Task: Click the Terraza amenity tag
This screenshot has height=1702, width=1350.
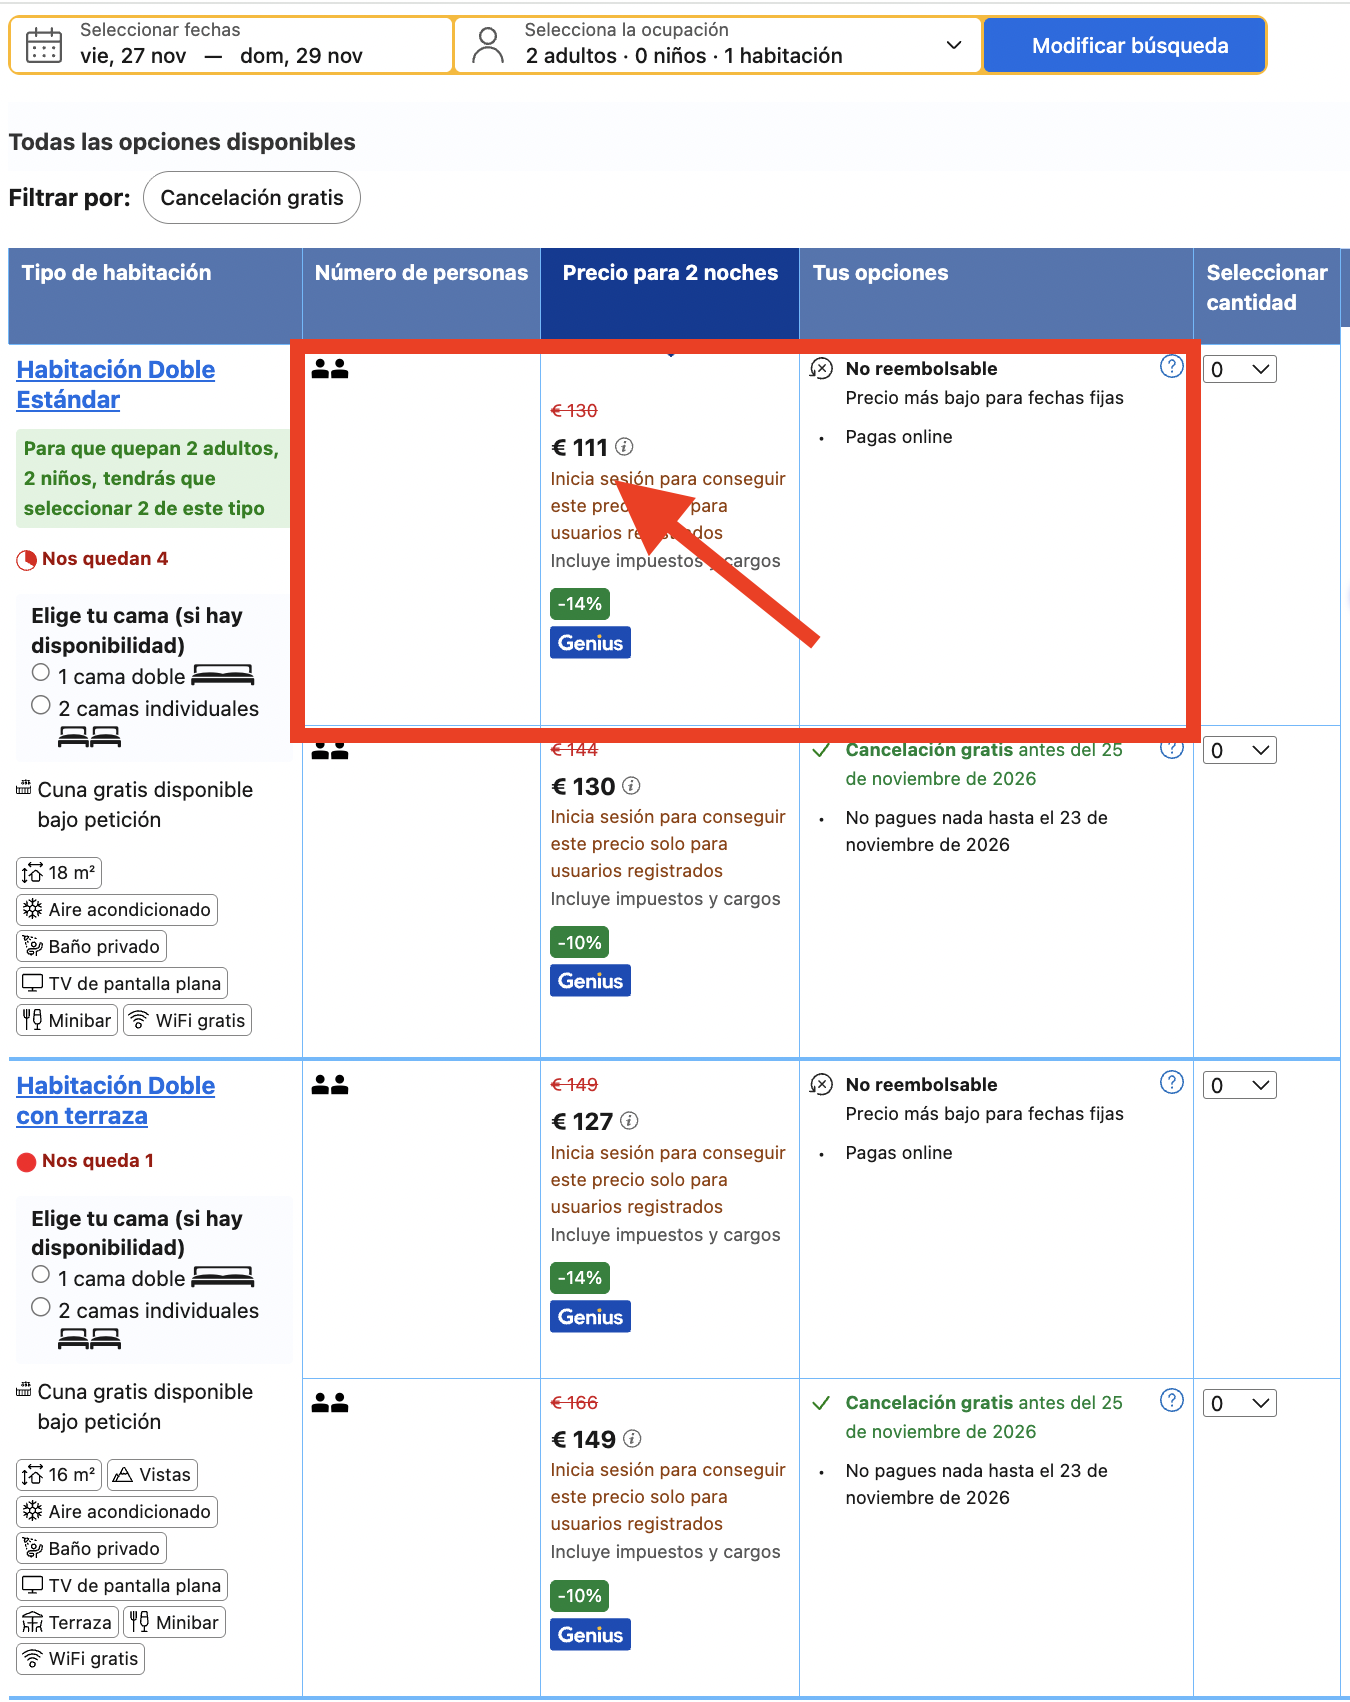Action: 68,1622
